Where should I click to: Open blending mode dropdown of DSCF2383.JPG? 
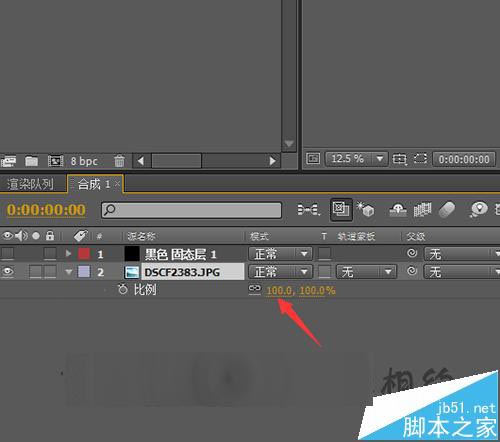[x=280, y=272]
